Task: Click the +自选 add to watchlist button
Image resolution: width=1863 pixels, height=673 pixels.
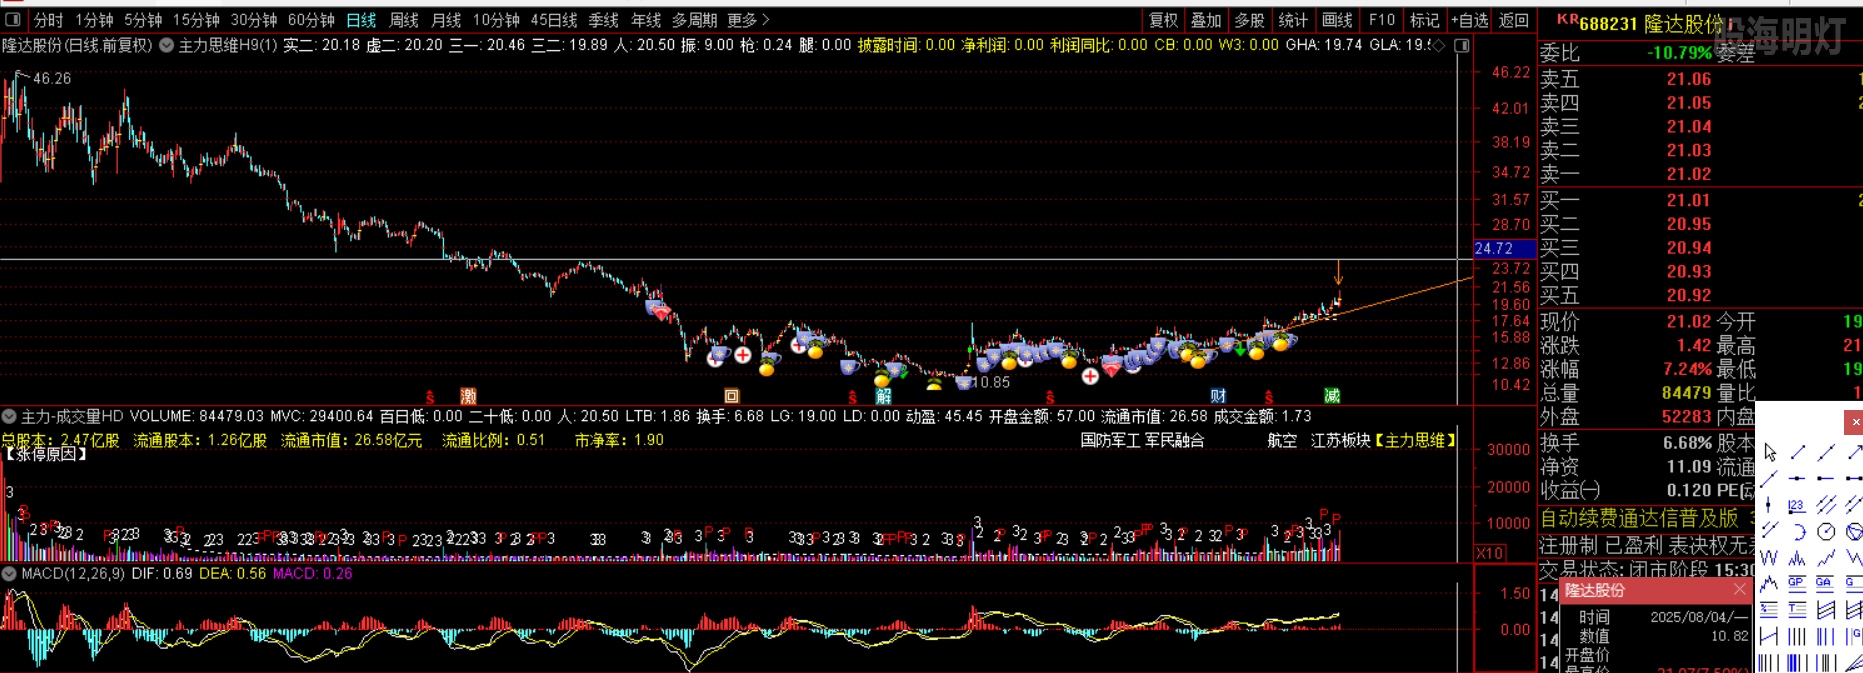Action: (x=1470, y=20)
